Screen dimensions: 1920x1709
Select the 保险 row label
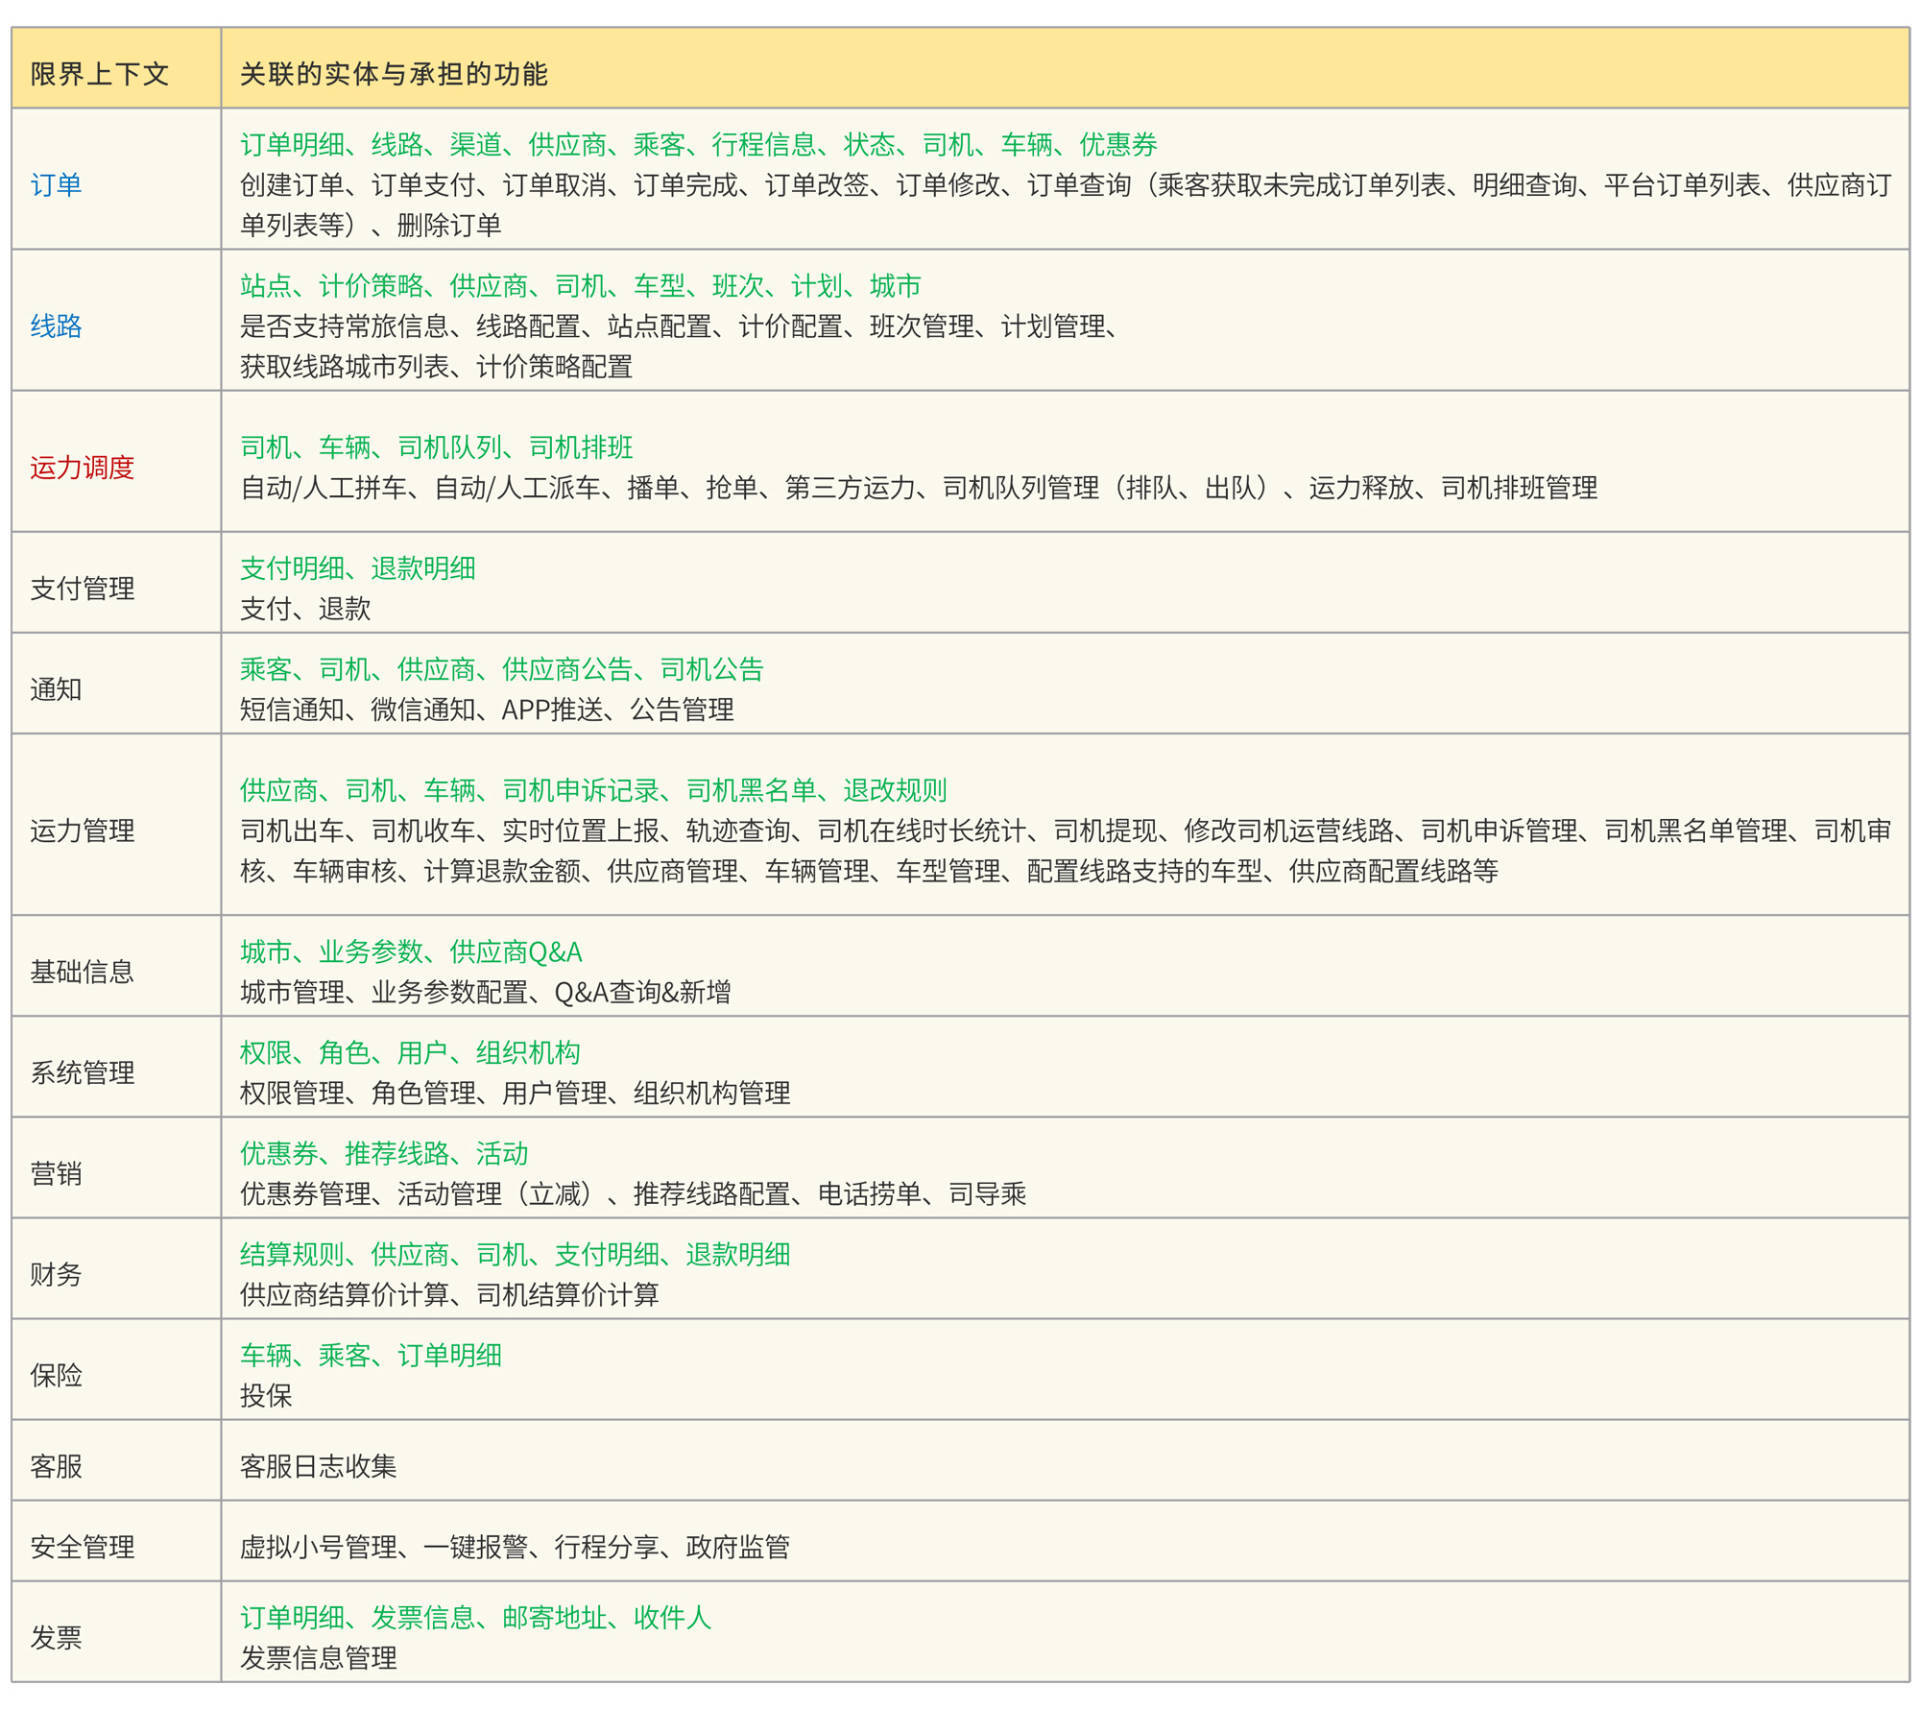pyautogui.click(x=56, y=1375)
